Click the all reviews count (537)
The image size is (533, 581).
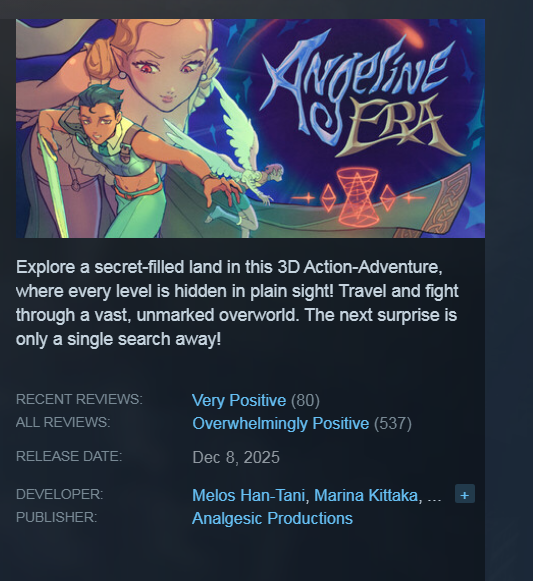click(393, 424)
